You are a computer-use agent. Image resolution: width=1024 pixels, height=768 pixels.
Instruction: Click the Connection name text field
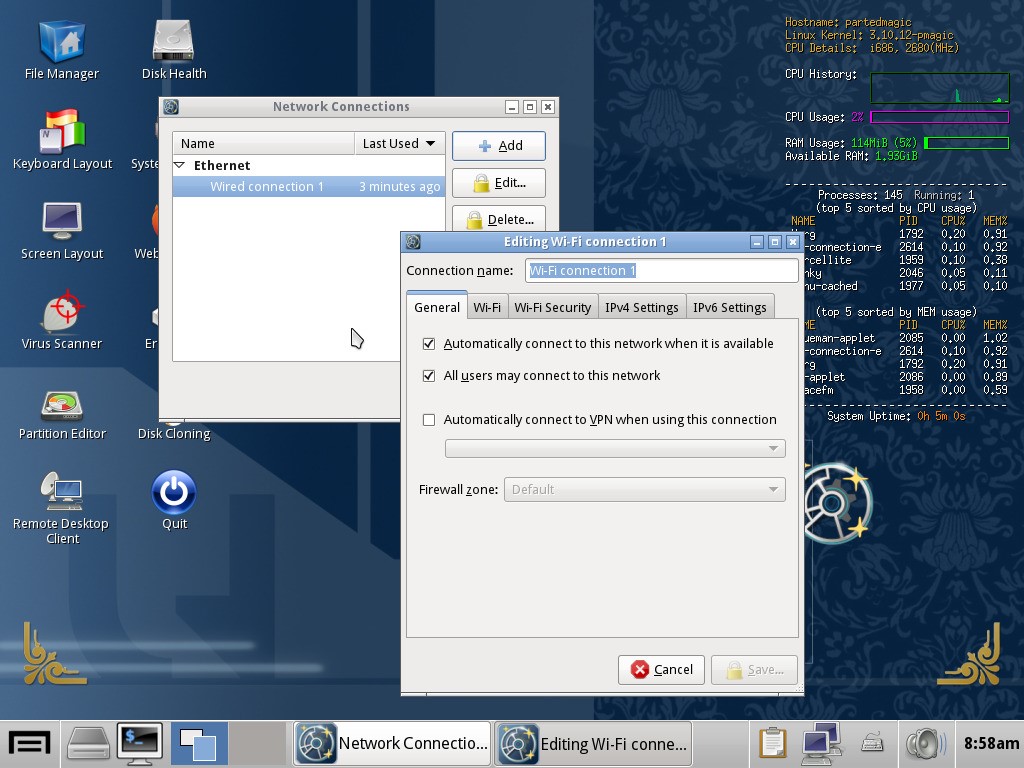pos(661,271)
